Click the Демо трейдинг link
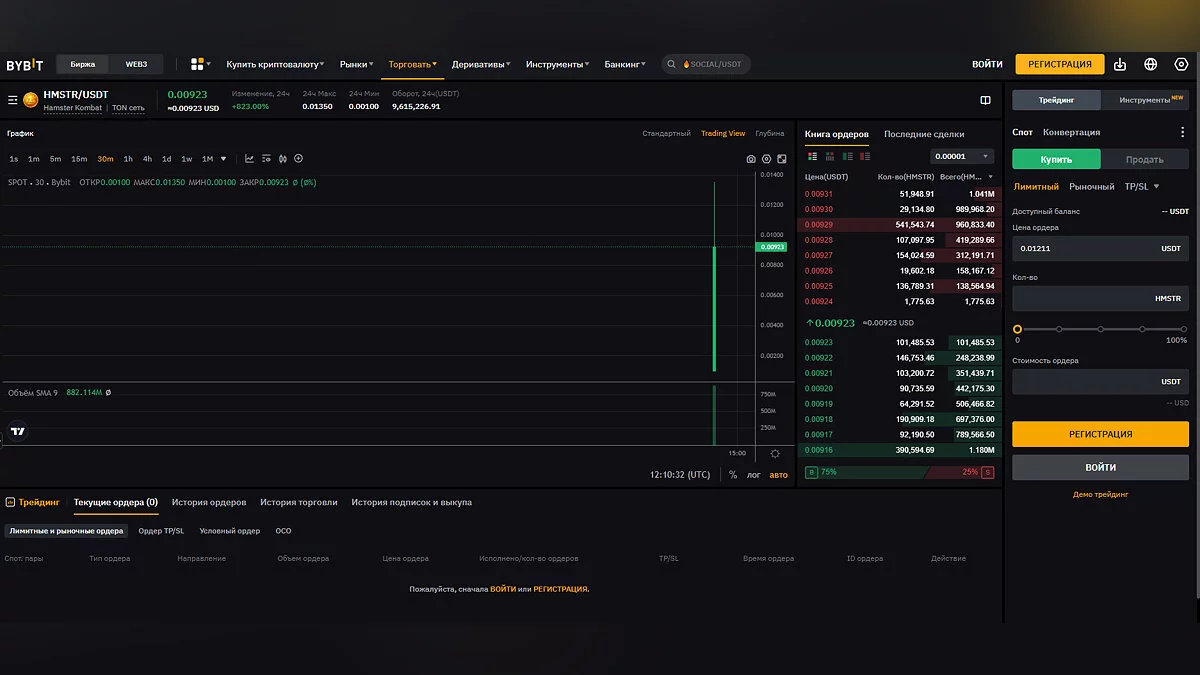Screen dimensions: 1200x675 [x=1100, y=494]
